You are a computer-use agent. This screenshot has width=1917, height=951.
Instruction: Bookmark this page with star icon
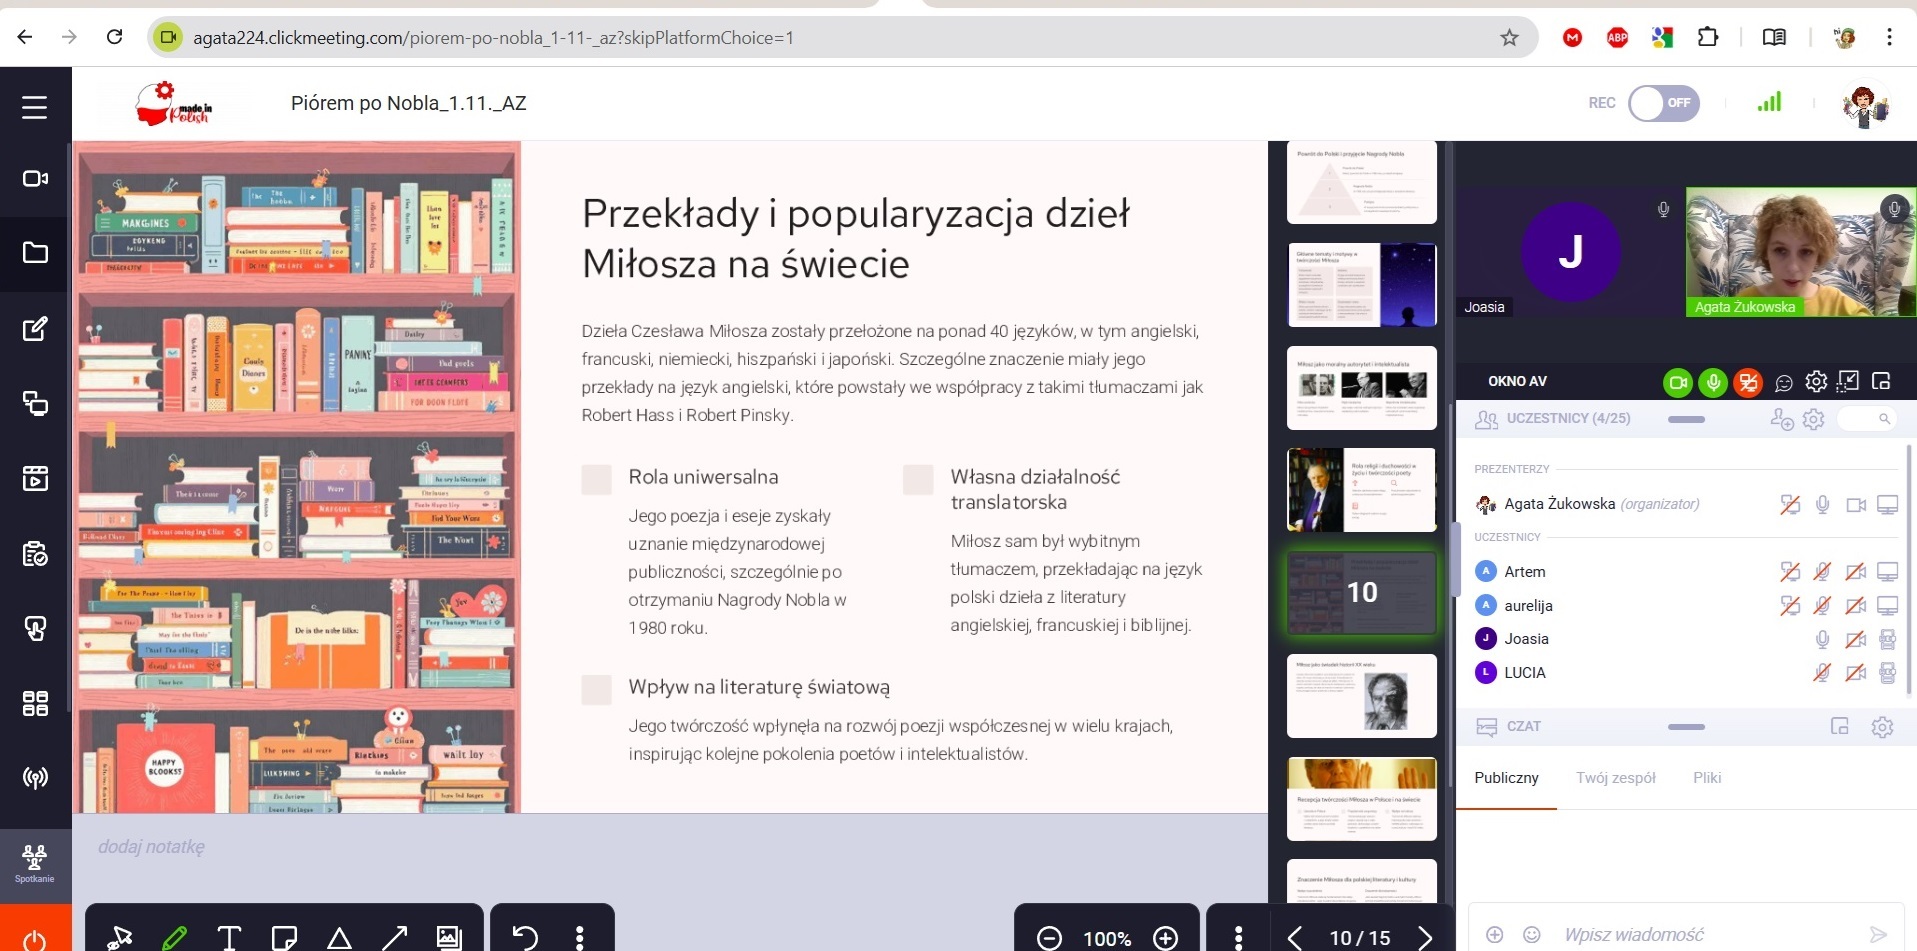pos(1509,38)
